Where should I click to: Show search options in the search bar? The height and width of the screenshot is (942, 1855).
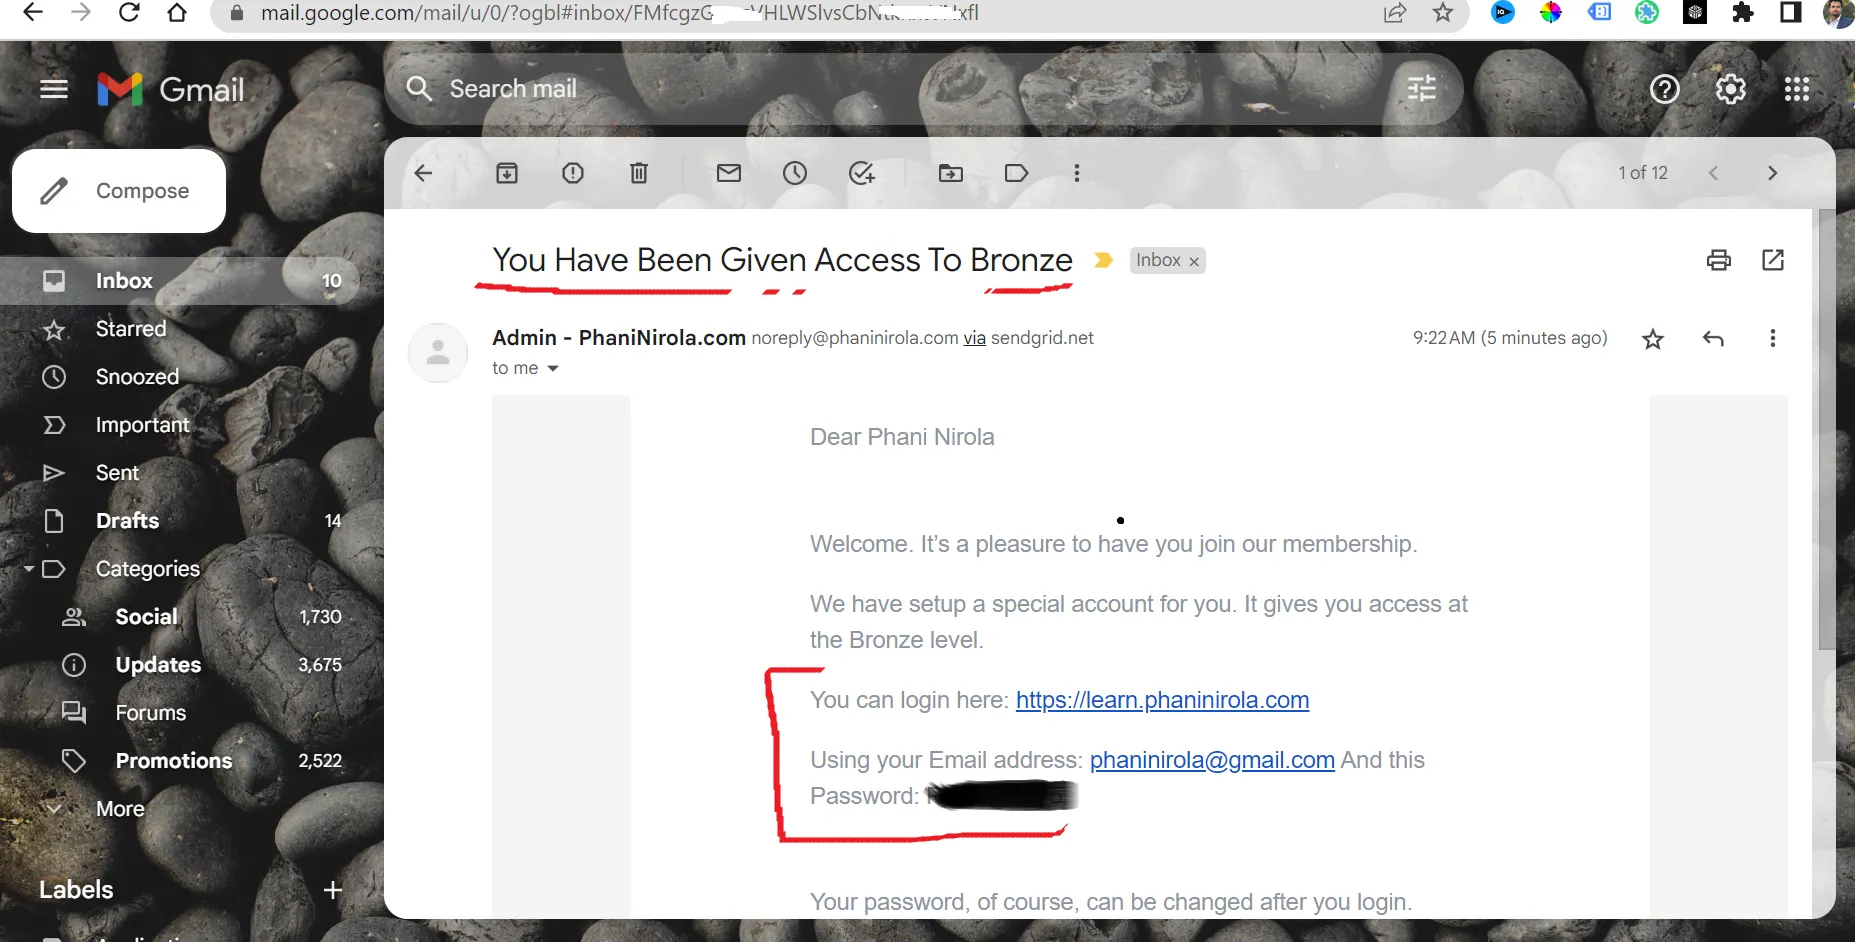click(1421, 89)
